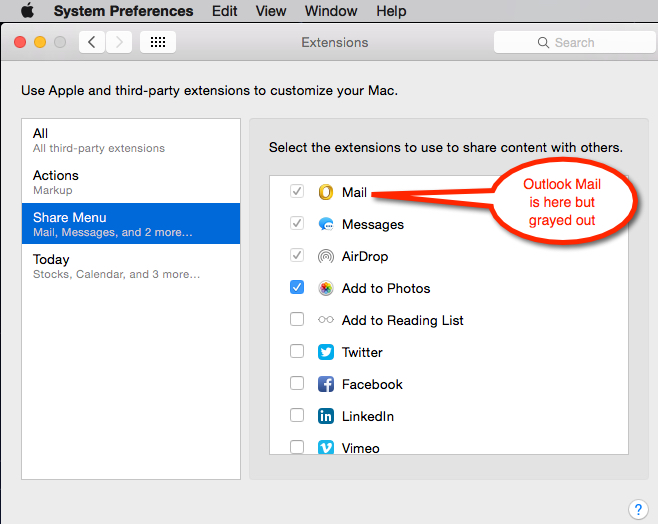The width and height of the screenshot is (658, 524).
Task: Go back with the left chevron button
Action: click(92, 42)
